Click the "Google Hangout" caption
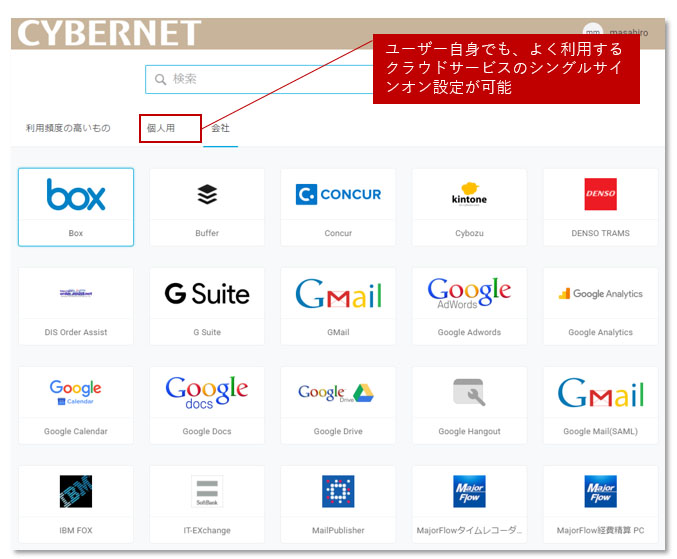677x559 pixels. click(469, 431)
